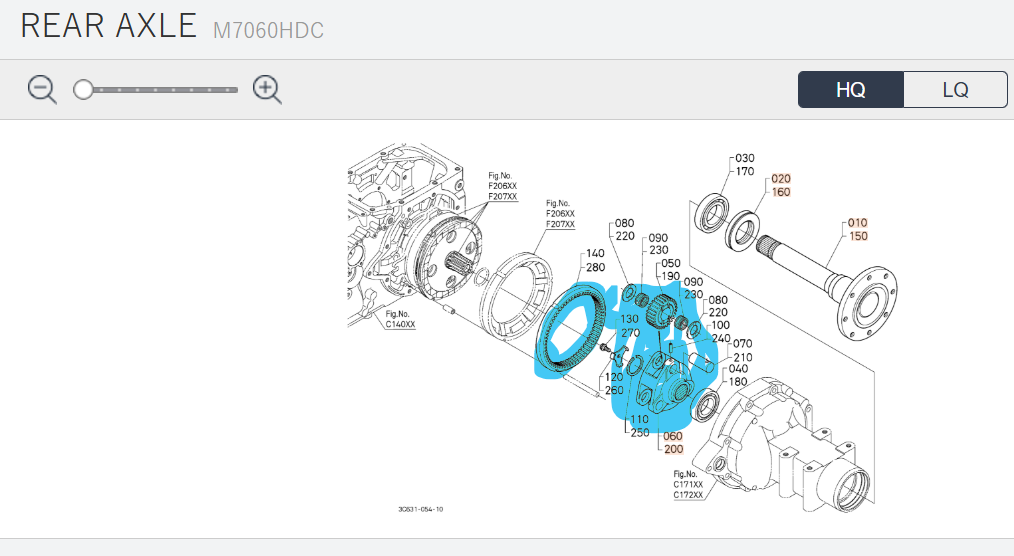Click part number 070 label
Screen dimensions: 1014x556
point(742,344)
